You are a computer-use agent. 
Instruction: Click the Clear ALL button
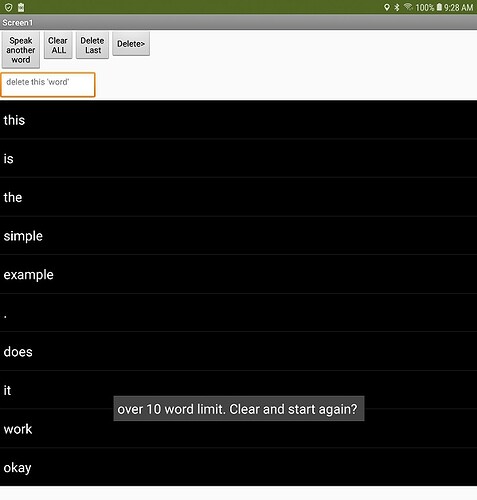[x=58, y=45]
